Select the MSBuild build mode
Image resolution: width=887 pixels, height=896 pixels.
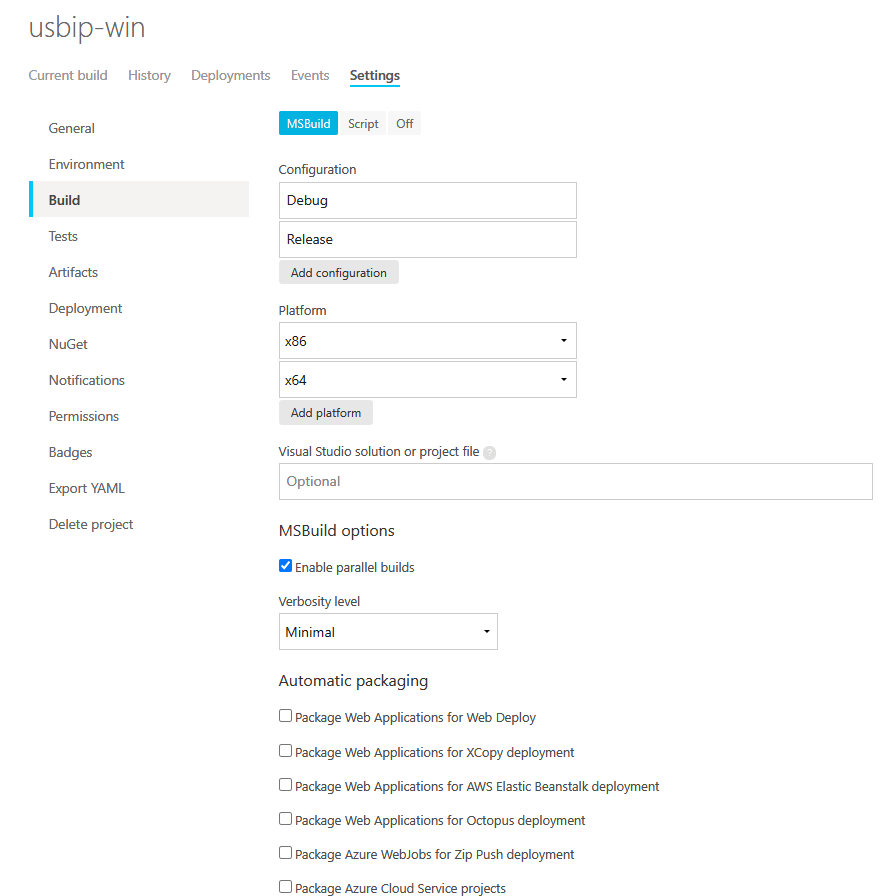click(308, 122)
